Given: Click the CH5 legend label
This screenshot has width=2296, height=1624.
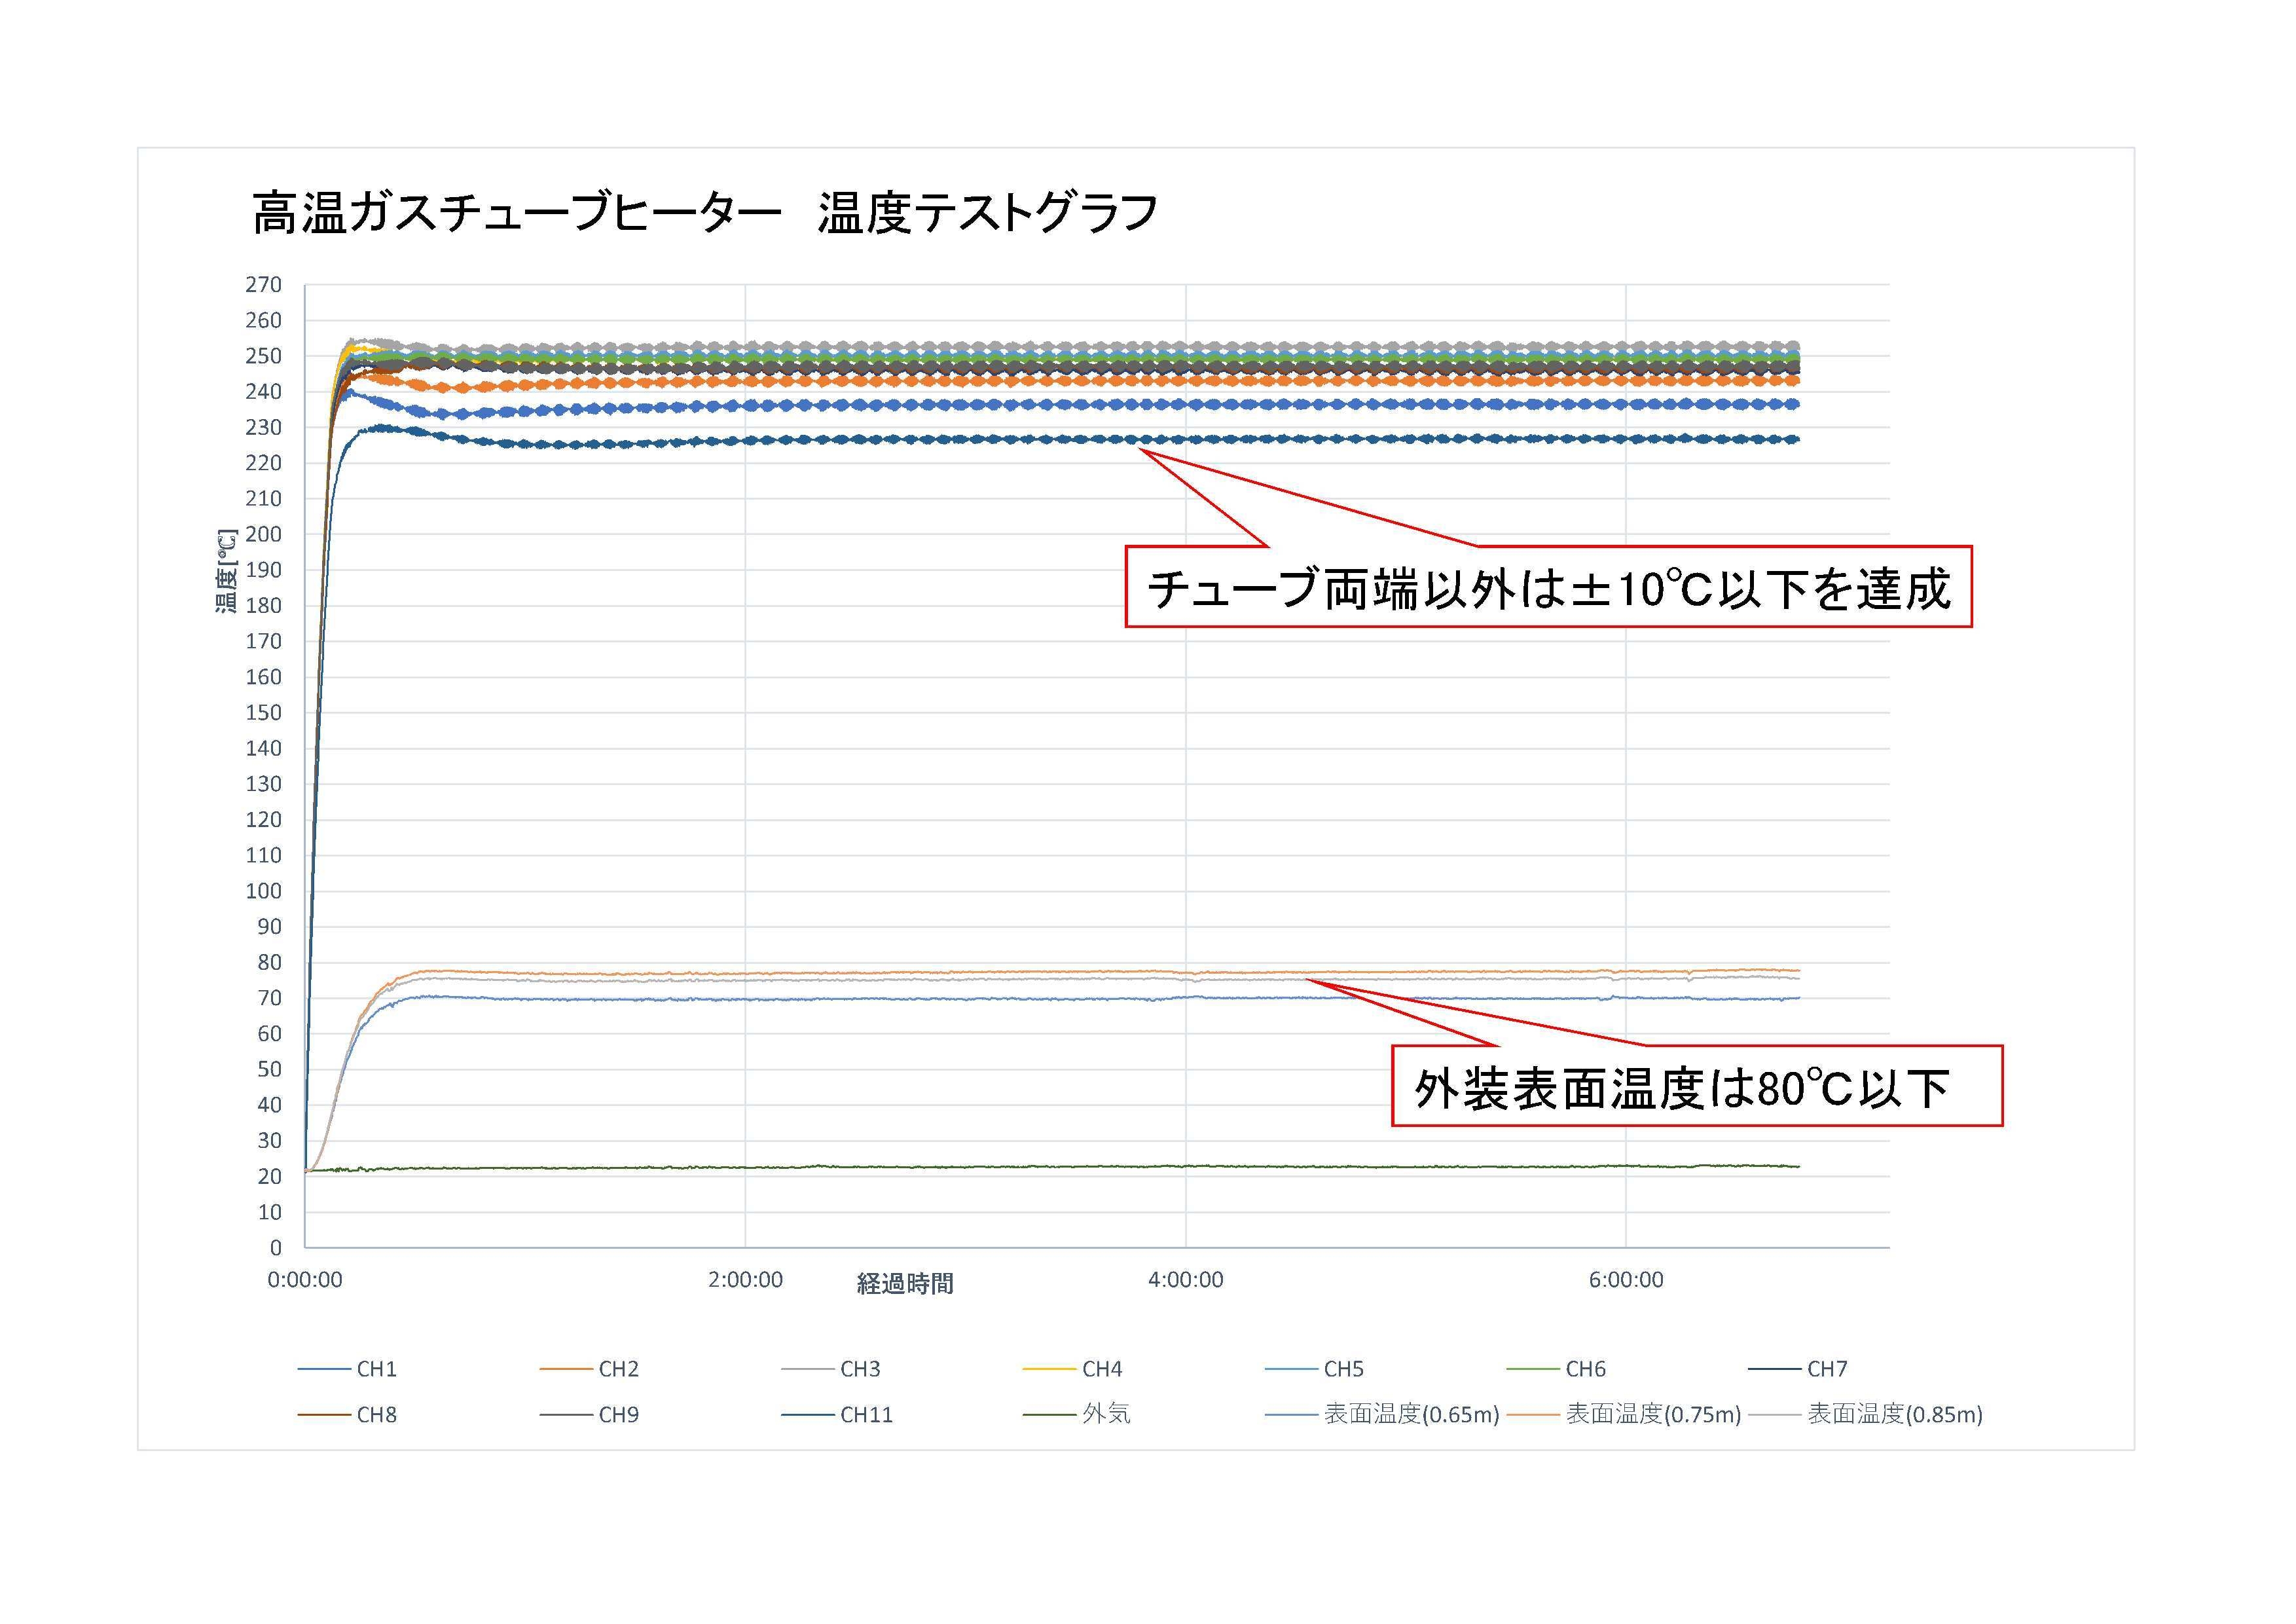Looking at the screenshot, I should pyautogui.click(x=1343, y=1369).
